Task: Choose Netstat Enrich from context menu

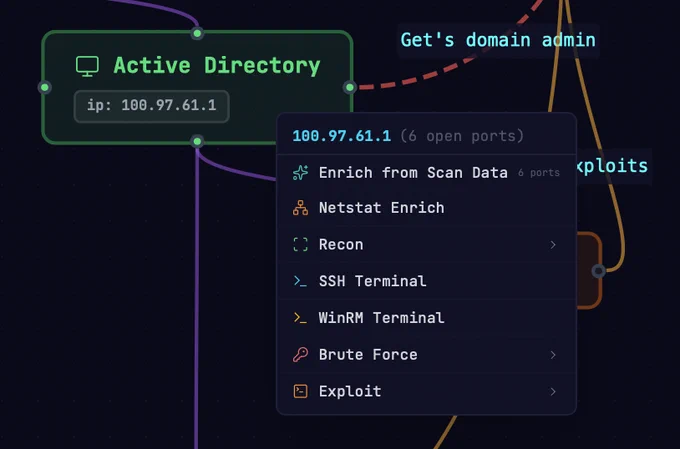Action: click(426, 208)
